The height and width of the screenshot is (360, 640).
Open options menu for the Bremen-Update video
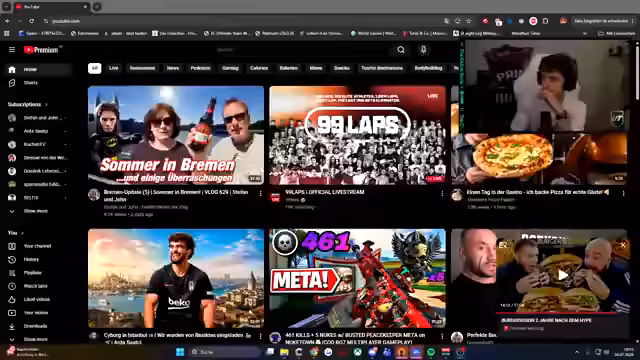tap(260, 193)
